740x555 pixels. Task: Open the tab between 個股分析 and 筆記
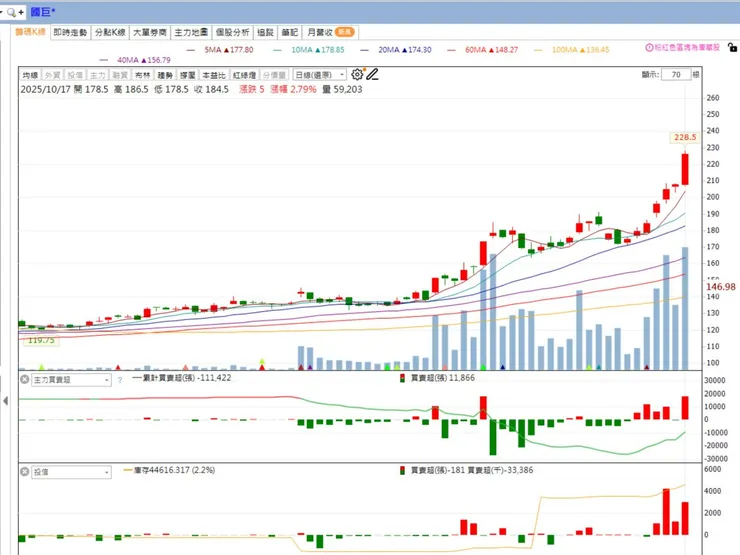click(265, 32)
